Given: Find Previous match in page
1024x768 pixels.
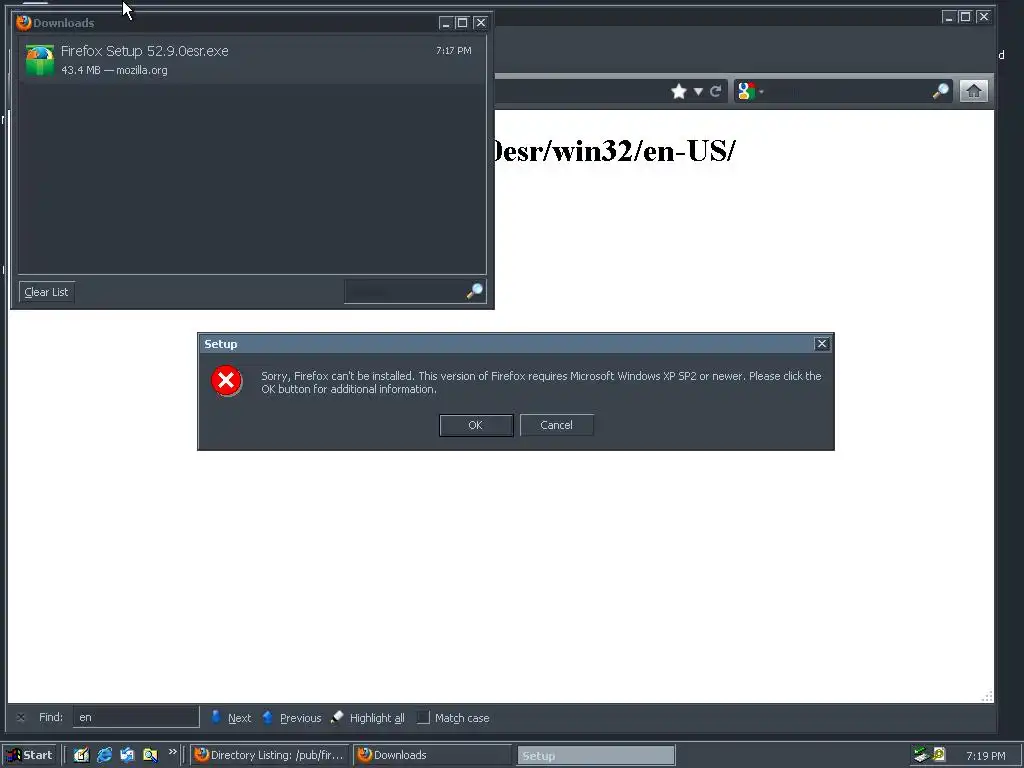Looking at the screenshot, I should click(292, 717).
